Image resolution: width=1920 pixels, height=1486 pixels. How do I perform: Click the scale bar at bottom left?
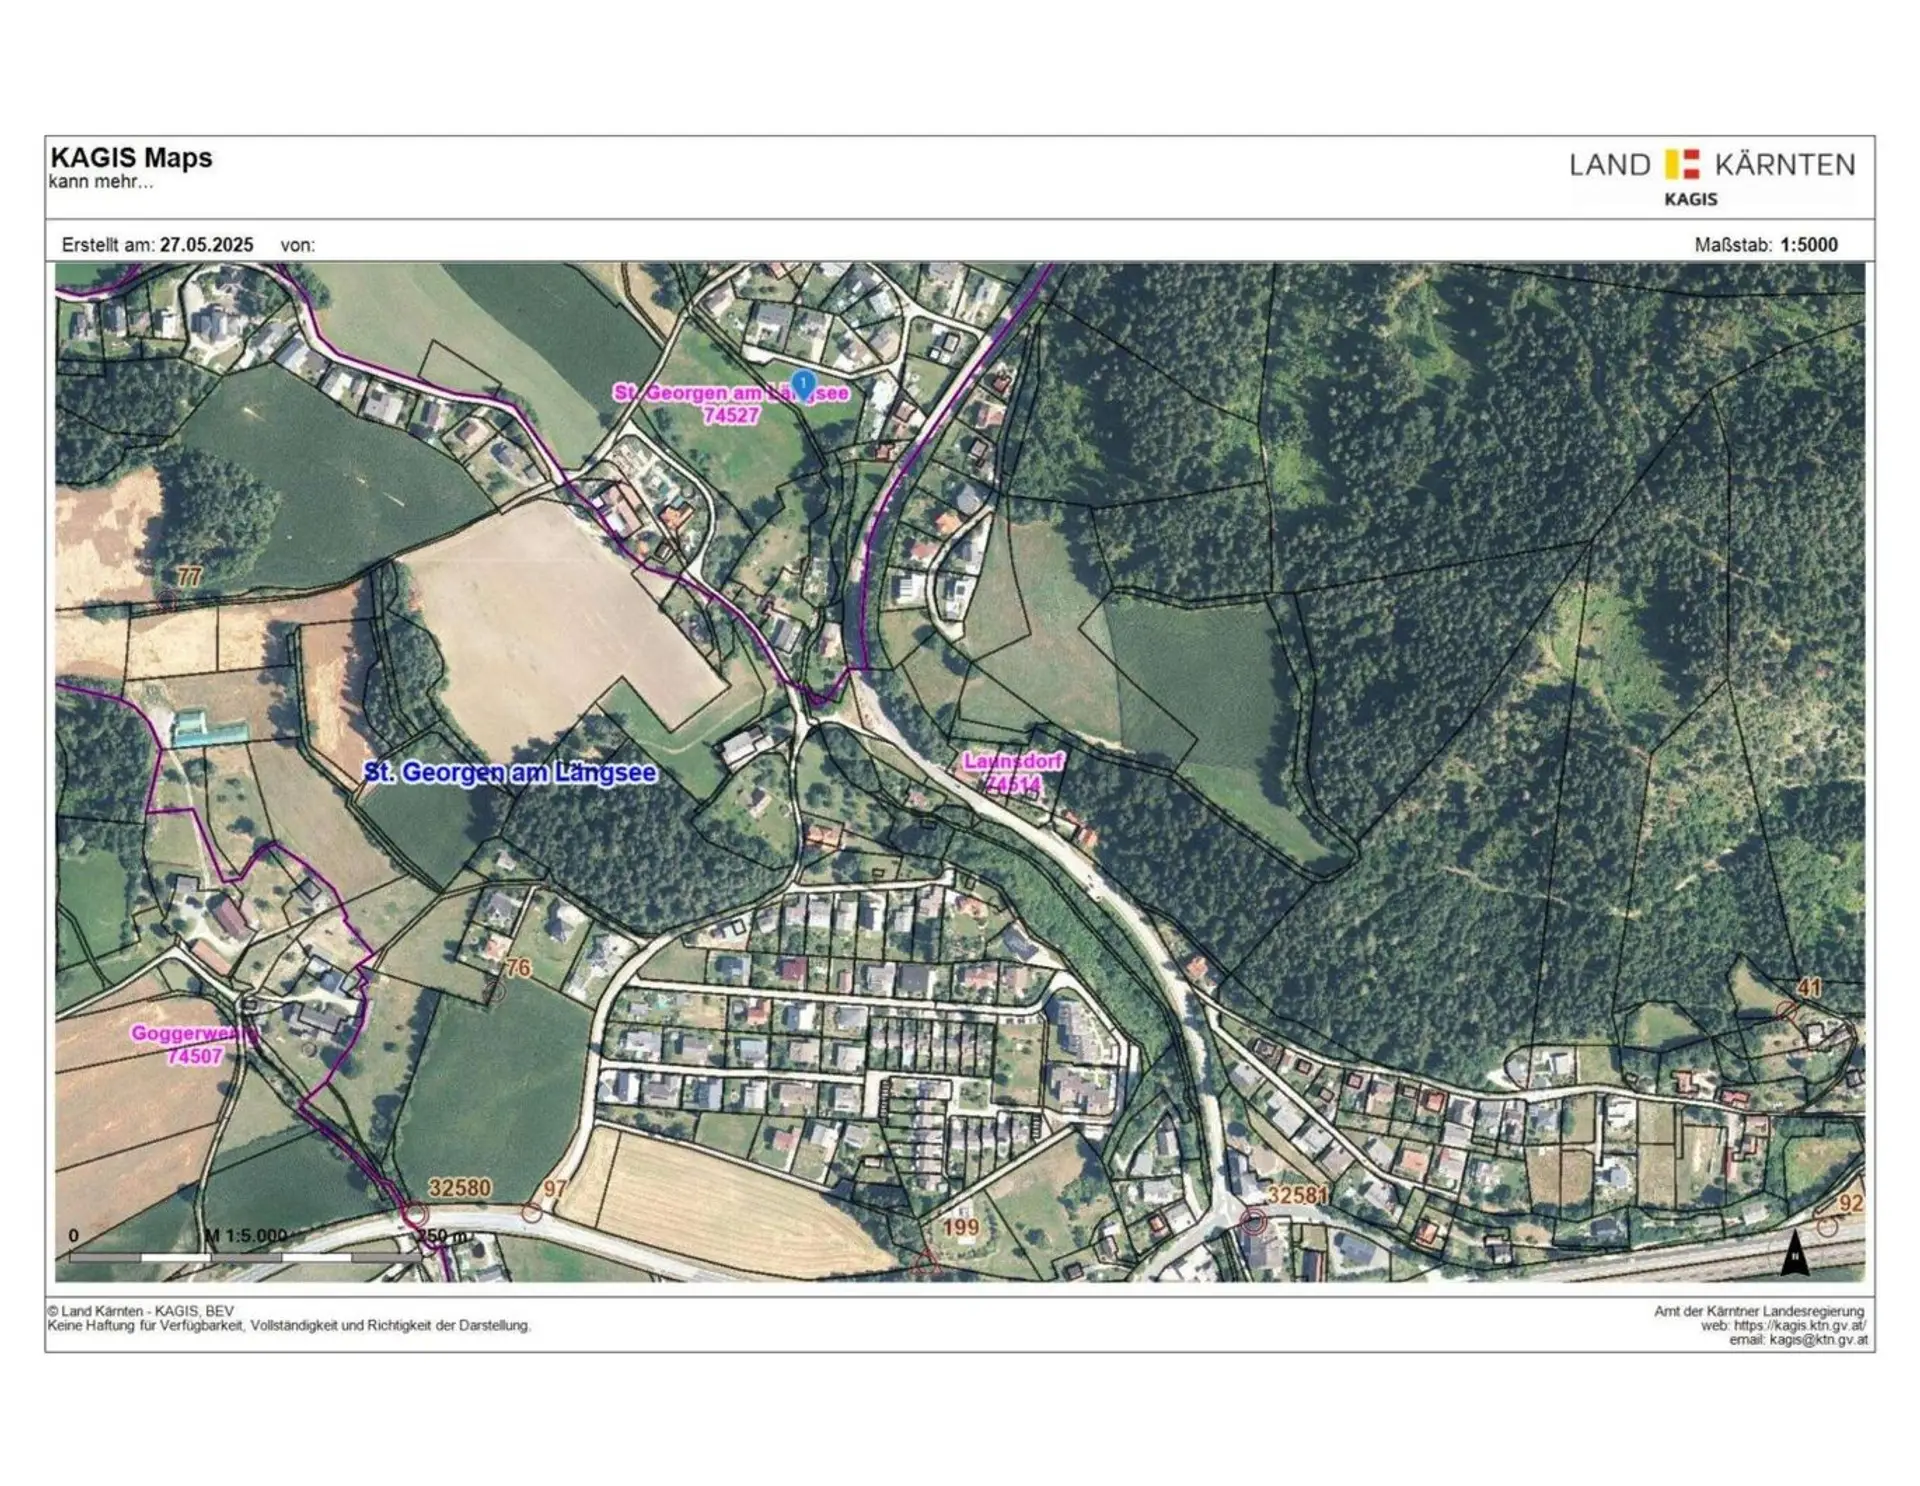coord(245,1256)
